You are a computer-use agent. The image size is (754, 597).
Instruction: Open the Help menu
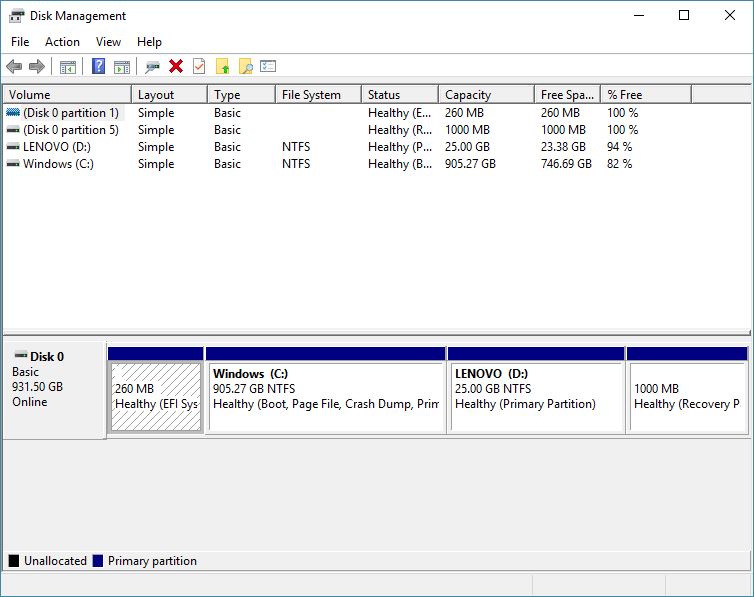pyautogui.click(x=149, y=42)
